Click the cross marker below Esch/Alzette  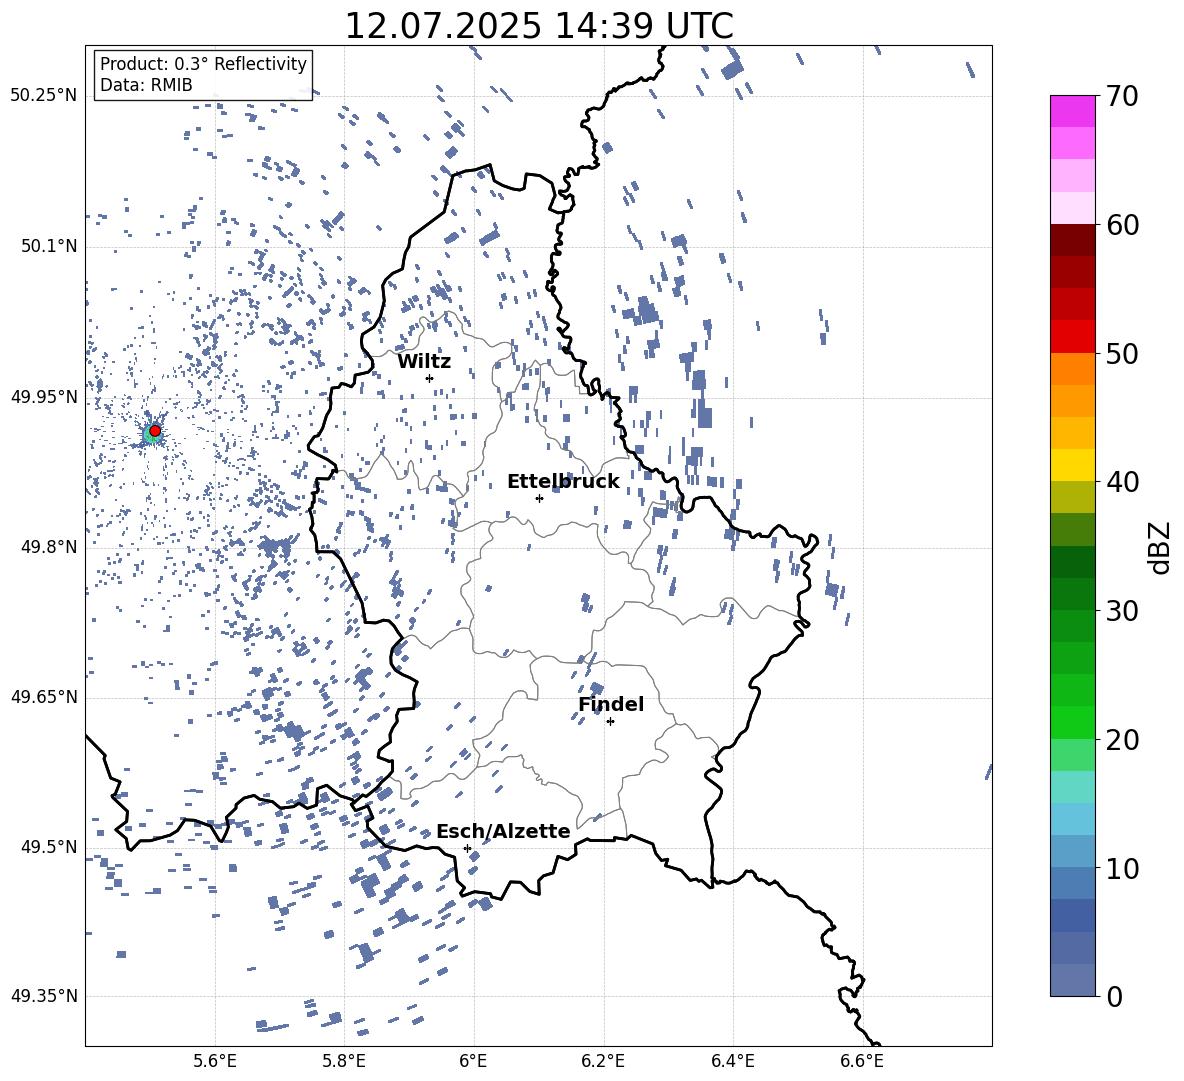click(x=467, y=848)
